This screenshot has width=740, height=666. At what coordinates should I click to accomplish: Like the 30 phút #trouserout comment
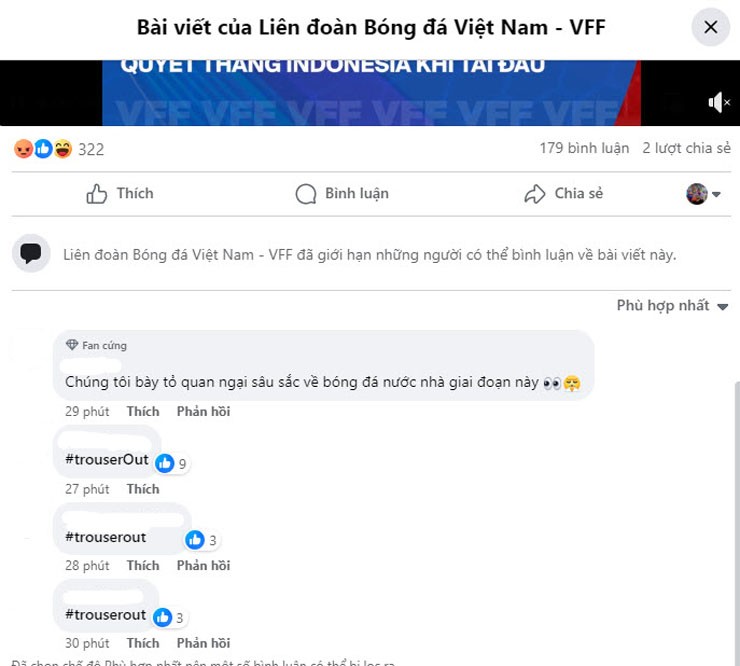click(143, 643)
